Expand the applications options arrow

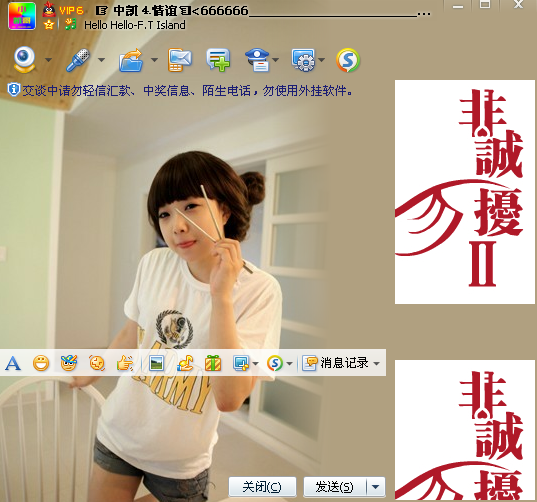coord(321,60)
